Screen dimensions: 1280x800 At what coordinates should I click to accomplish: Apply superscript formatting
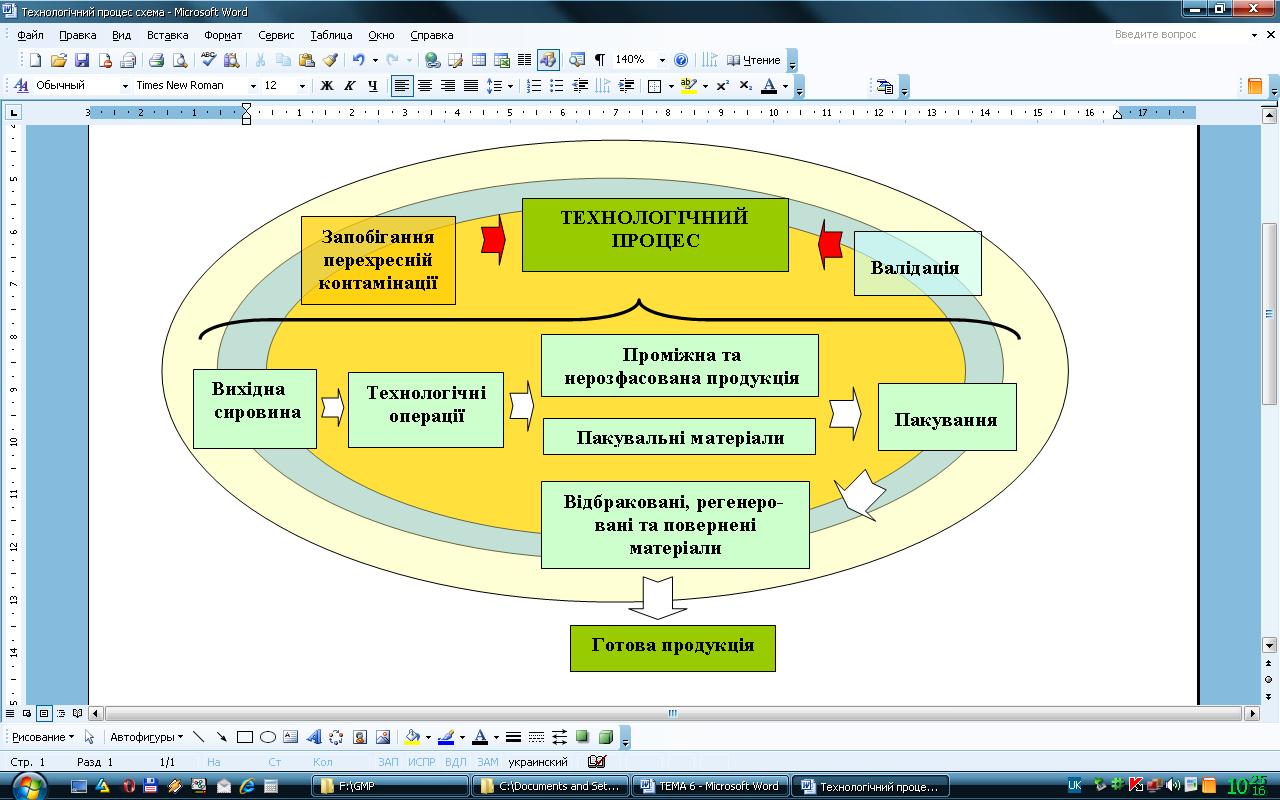click(x=722, y=86)
